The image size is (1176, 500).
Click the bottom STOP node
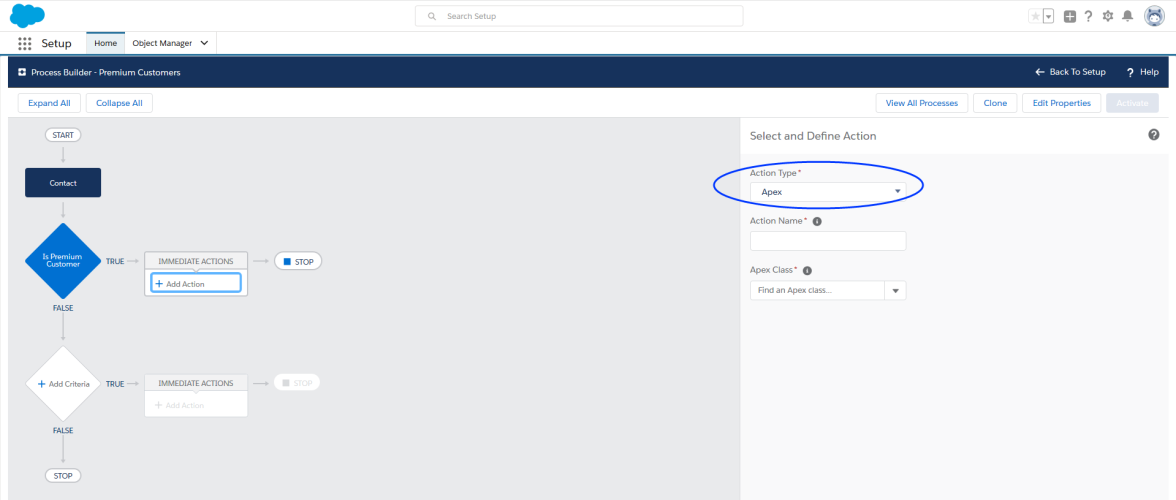point(63,475)
